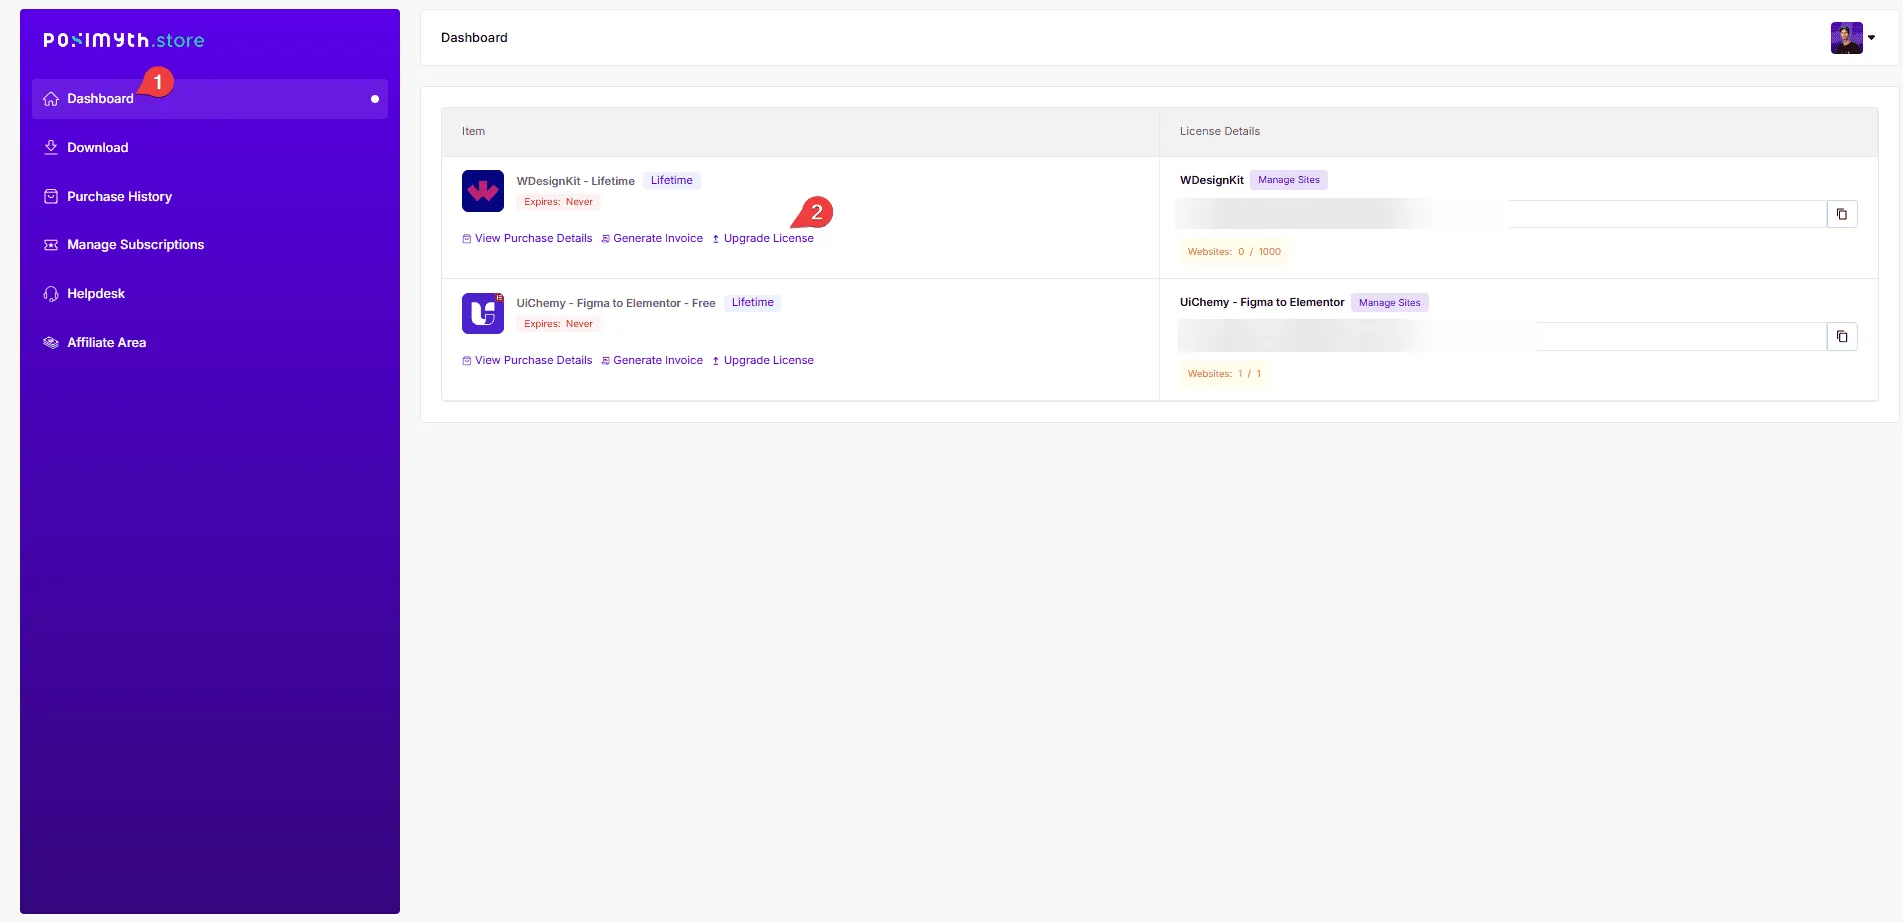Click the WDesignKit license key field
The width and height of the screenshot is (1903, 923).
click(1500, 214)
